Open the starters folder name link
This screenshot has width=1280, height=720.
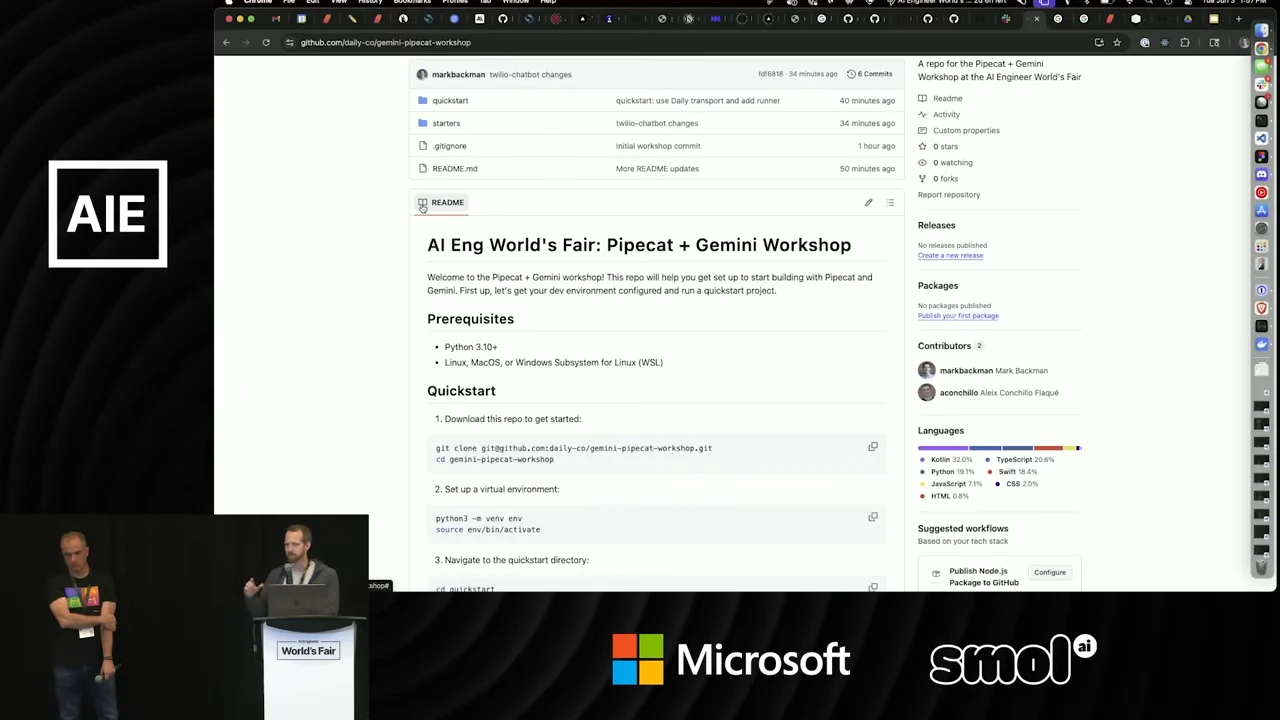[446, 123]
